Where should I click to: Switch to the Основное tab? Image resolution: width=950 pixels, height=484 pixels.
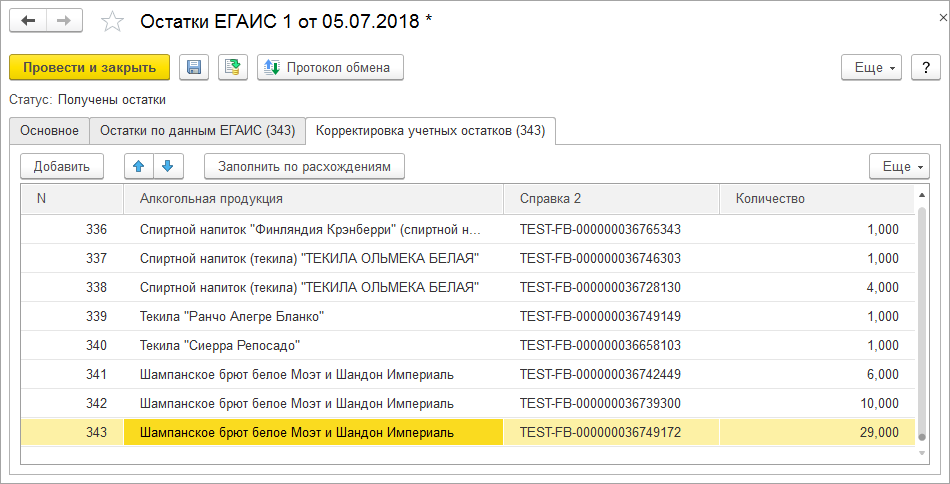click(x=49, y=131)
